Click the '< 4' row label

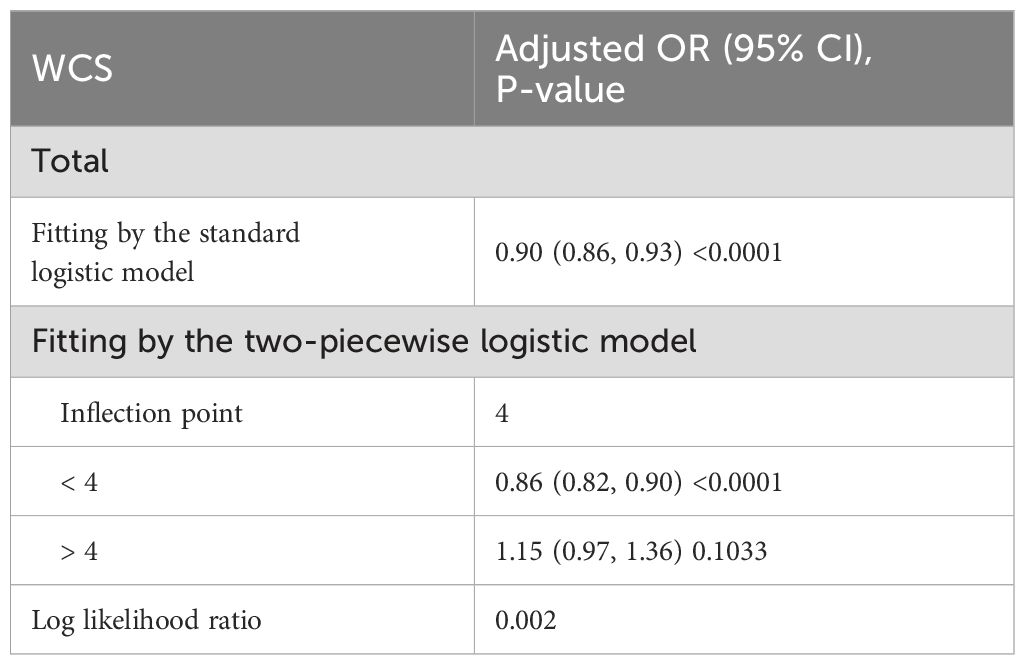coord(79,483)
